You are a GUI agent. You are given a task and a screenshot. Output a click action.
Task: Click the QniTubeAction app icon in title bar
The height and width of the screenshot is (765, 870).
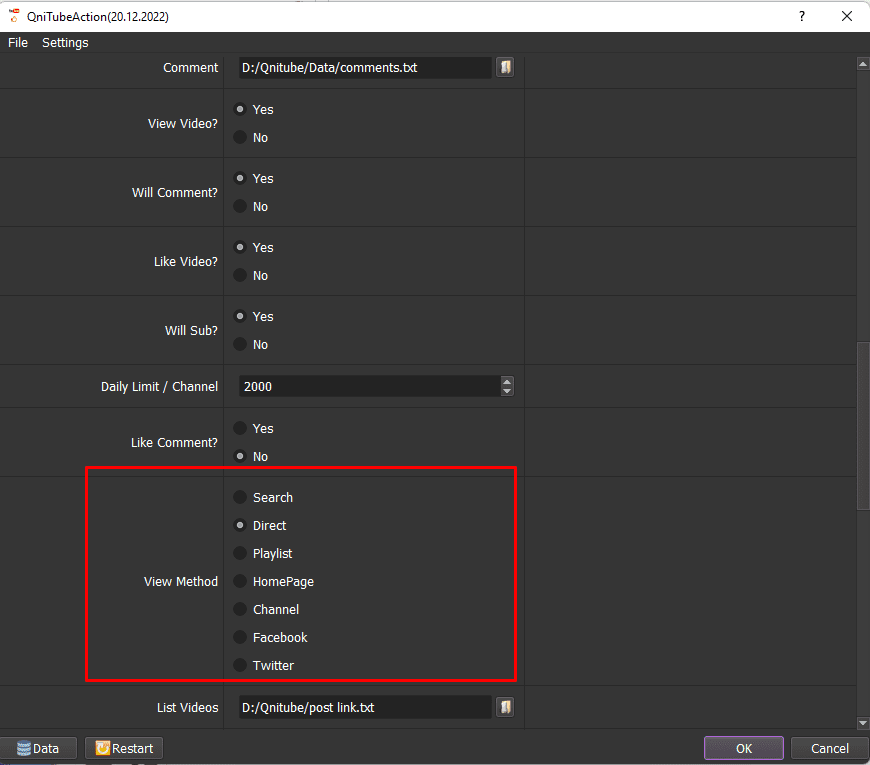point(14,16)
